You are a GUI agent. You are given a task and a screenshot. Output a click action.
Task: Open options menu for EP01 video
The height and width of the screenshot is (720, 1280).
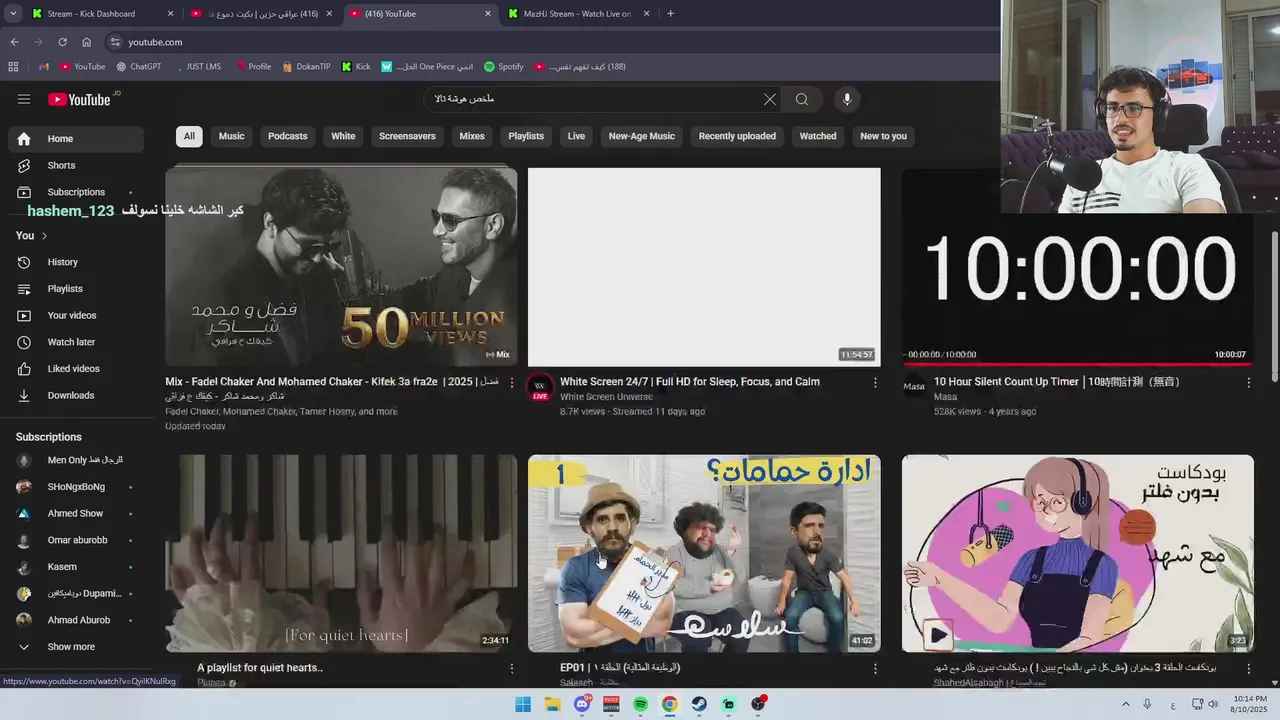(x=875, y=668)
